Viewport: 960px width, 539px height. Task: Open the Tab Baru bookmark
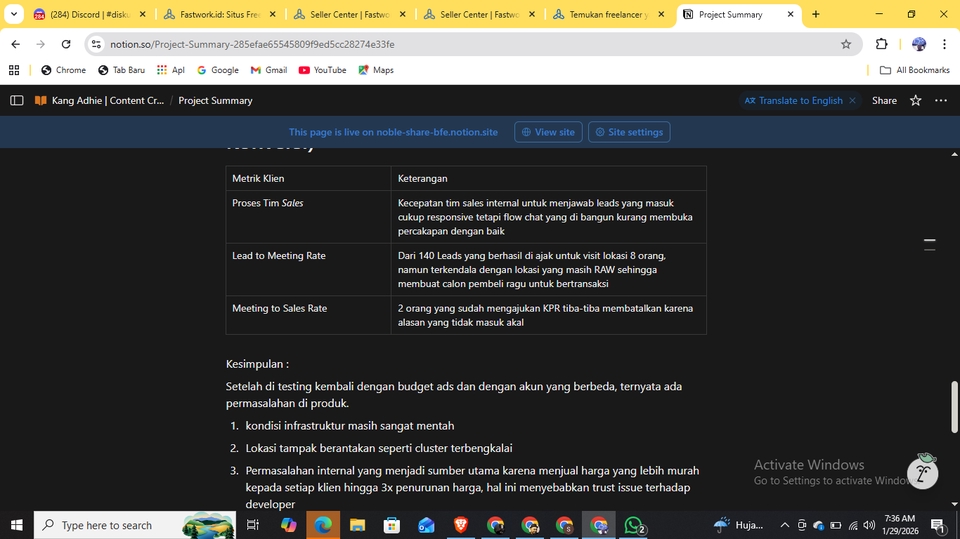(x=121, y=70)
